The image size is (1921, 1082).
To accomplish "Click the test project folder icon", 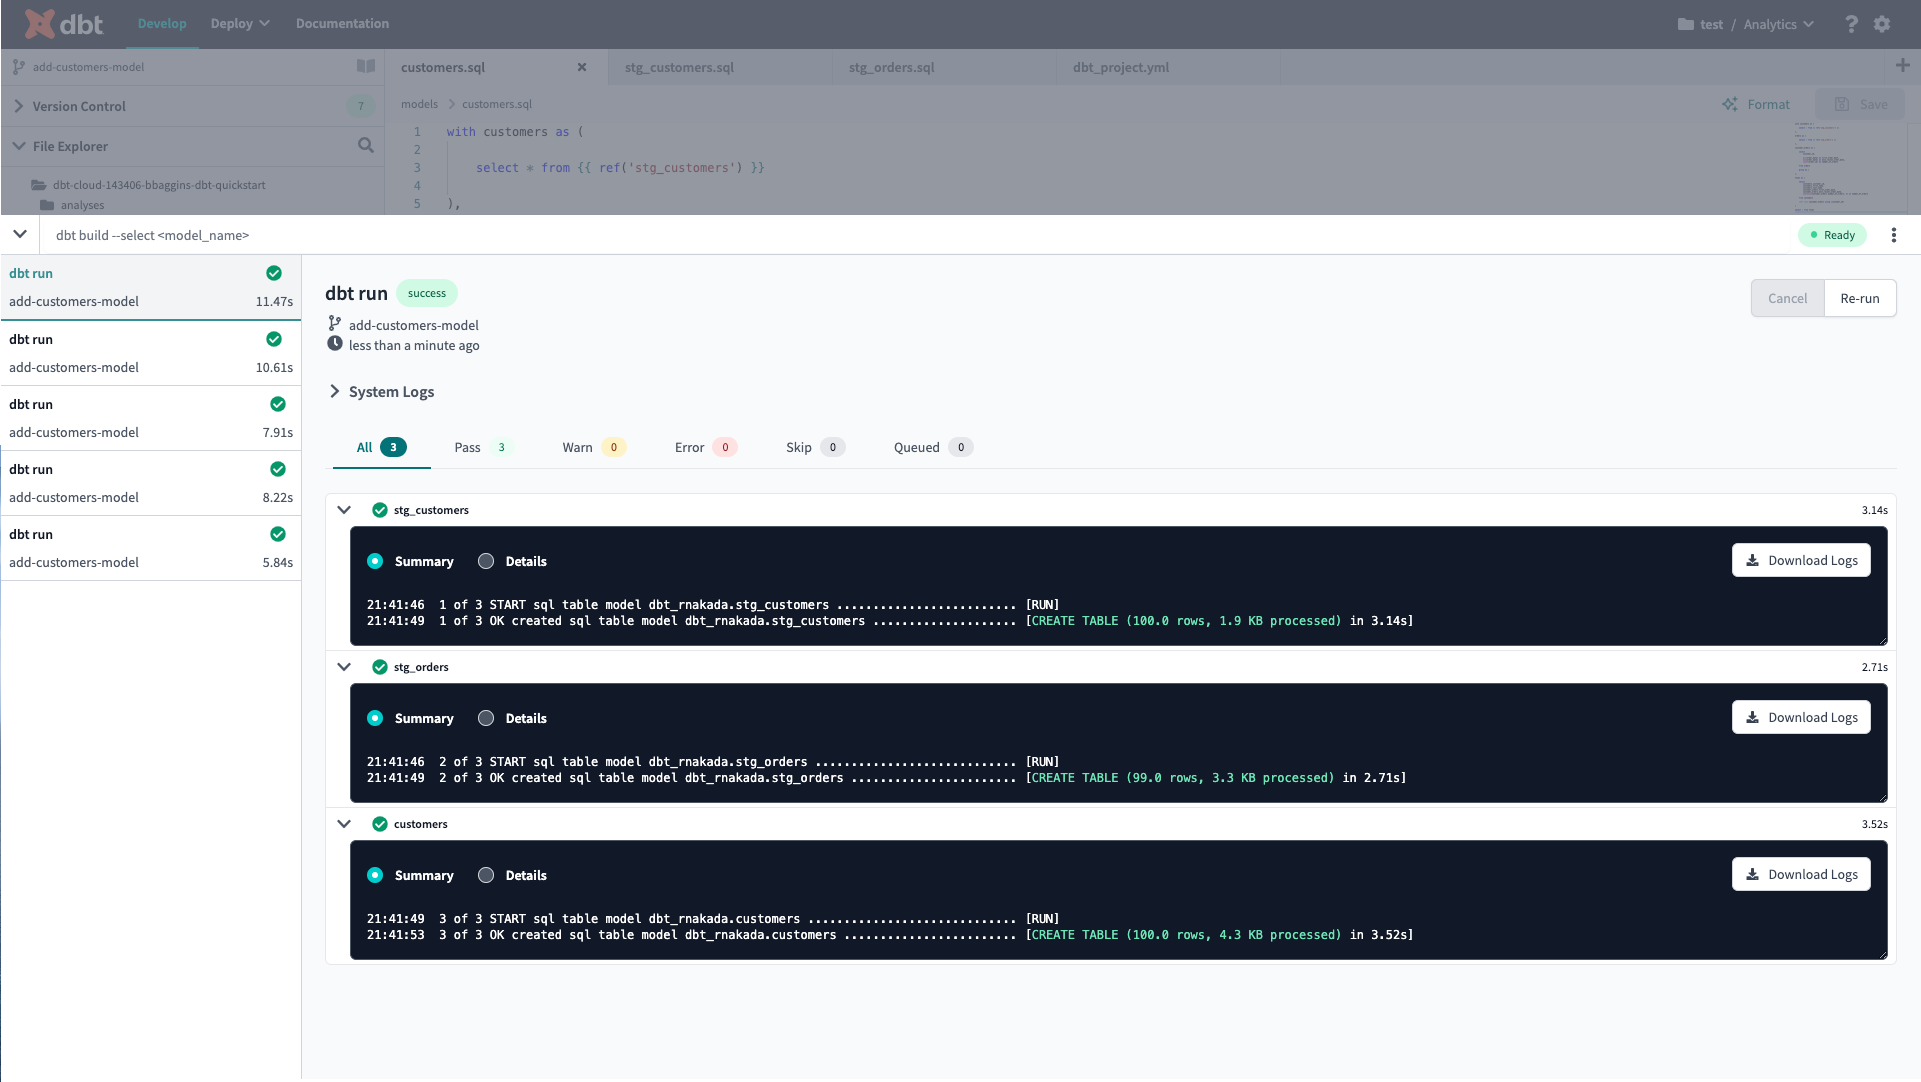I will click(x=1686, y=24).
